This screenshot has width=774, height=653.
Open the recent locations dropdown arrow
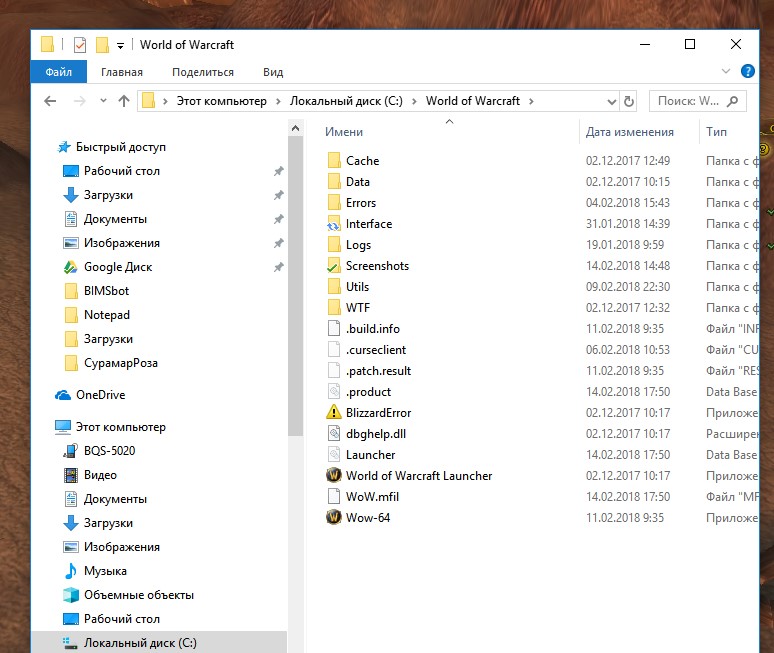point(103,101)
